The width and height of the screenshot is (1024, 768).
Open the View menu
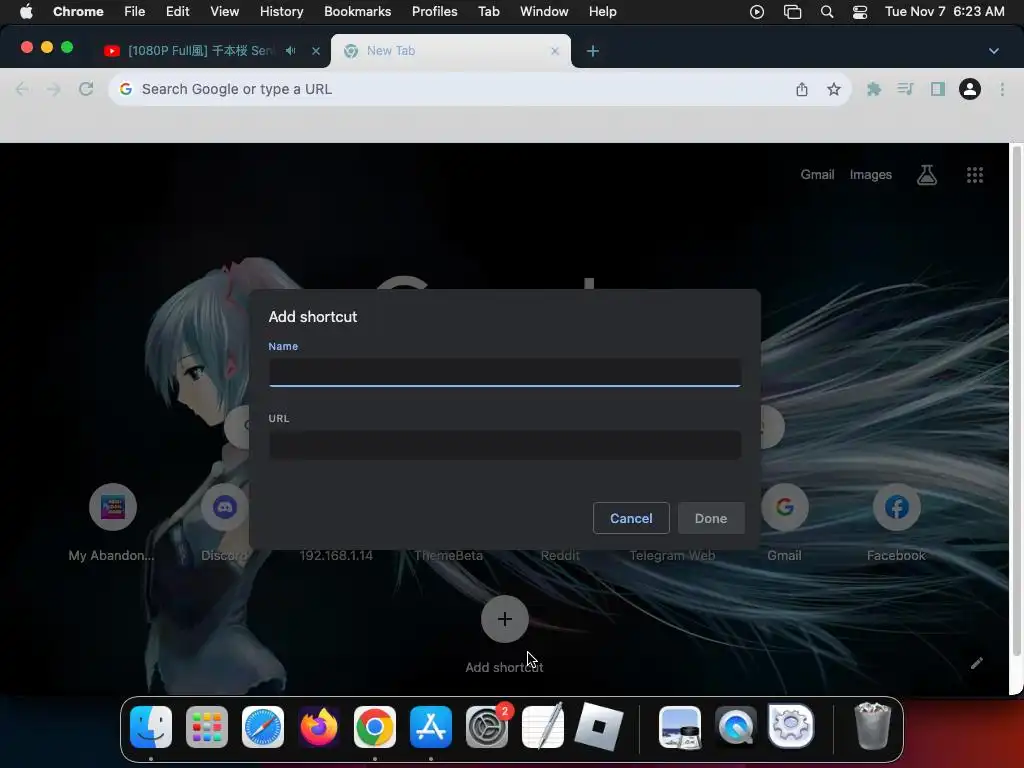[224, 11]
